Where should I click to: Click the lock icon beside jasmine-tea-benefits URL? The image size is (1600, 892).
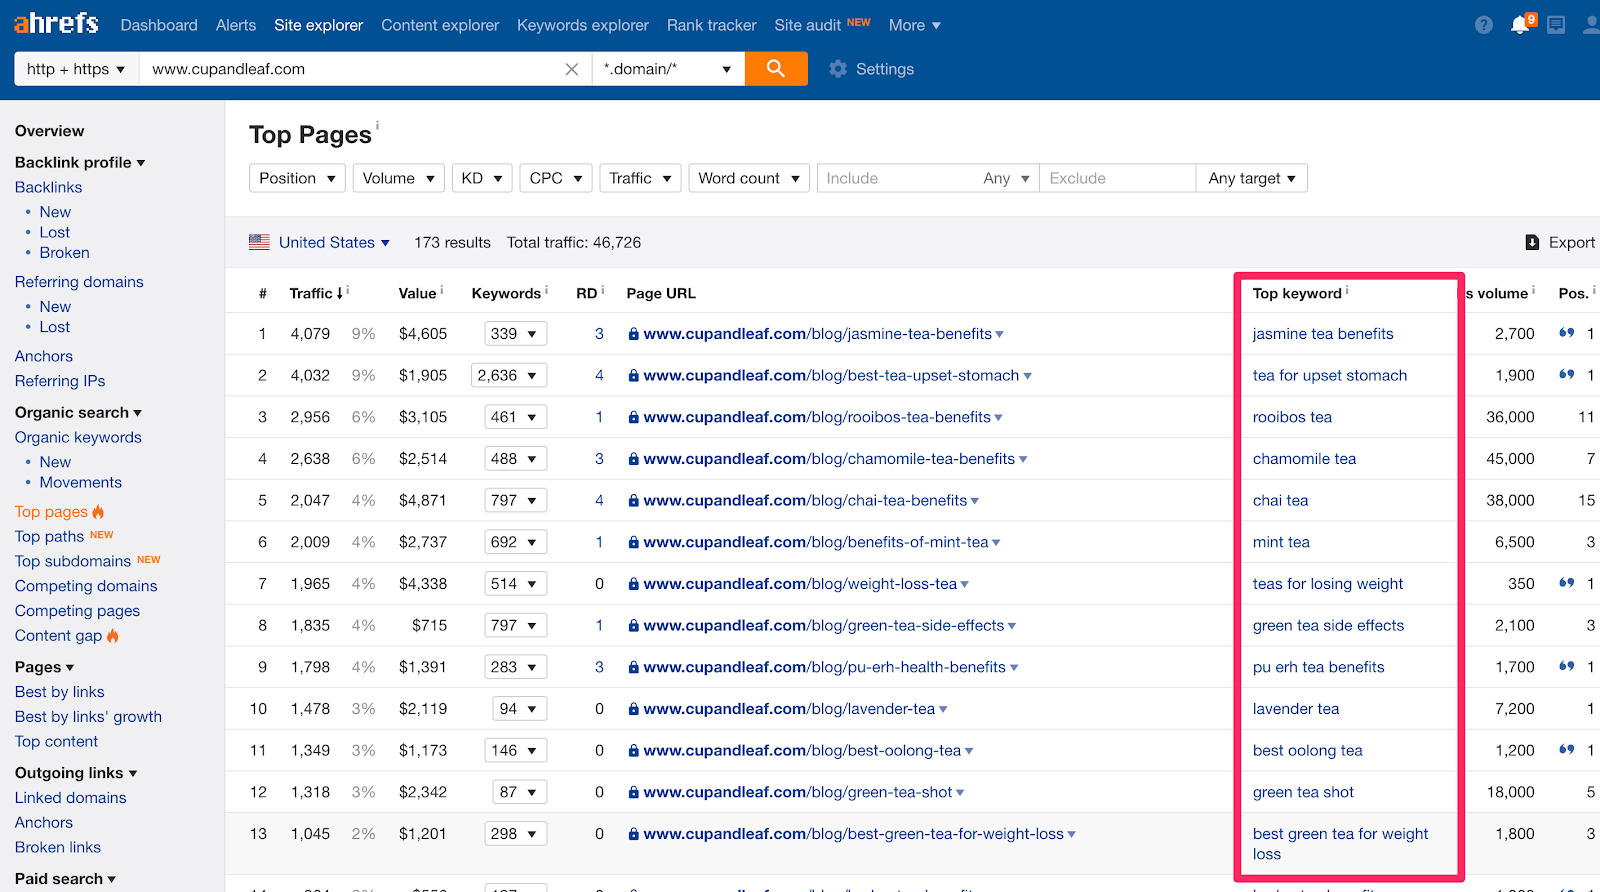click(x=634, y=334)
